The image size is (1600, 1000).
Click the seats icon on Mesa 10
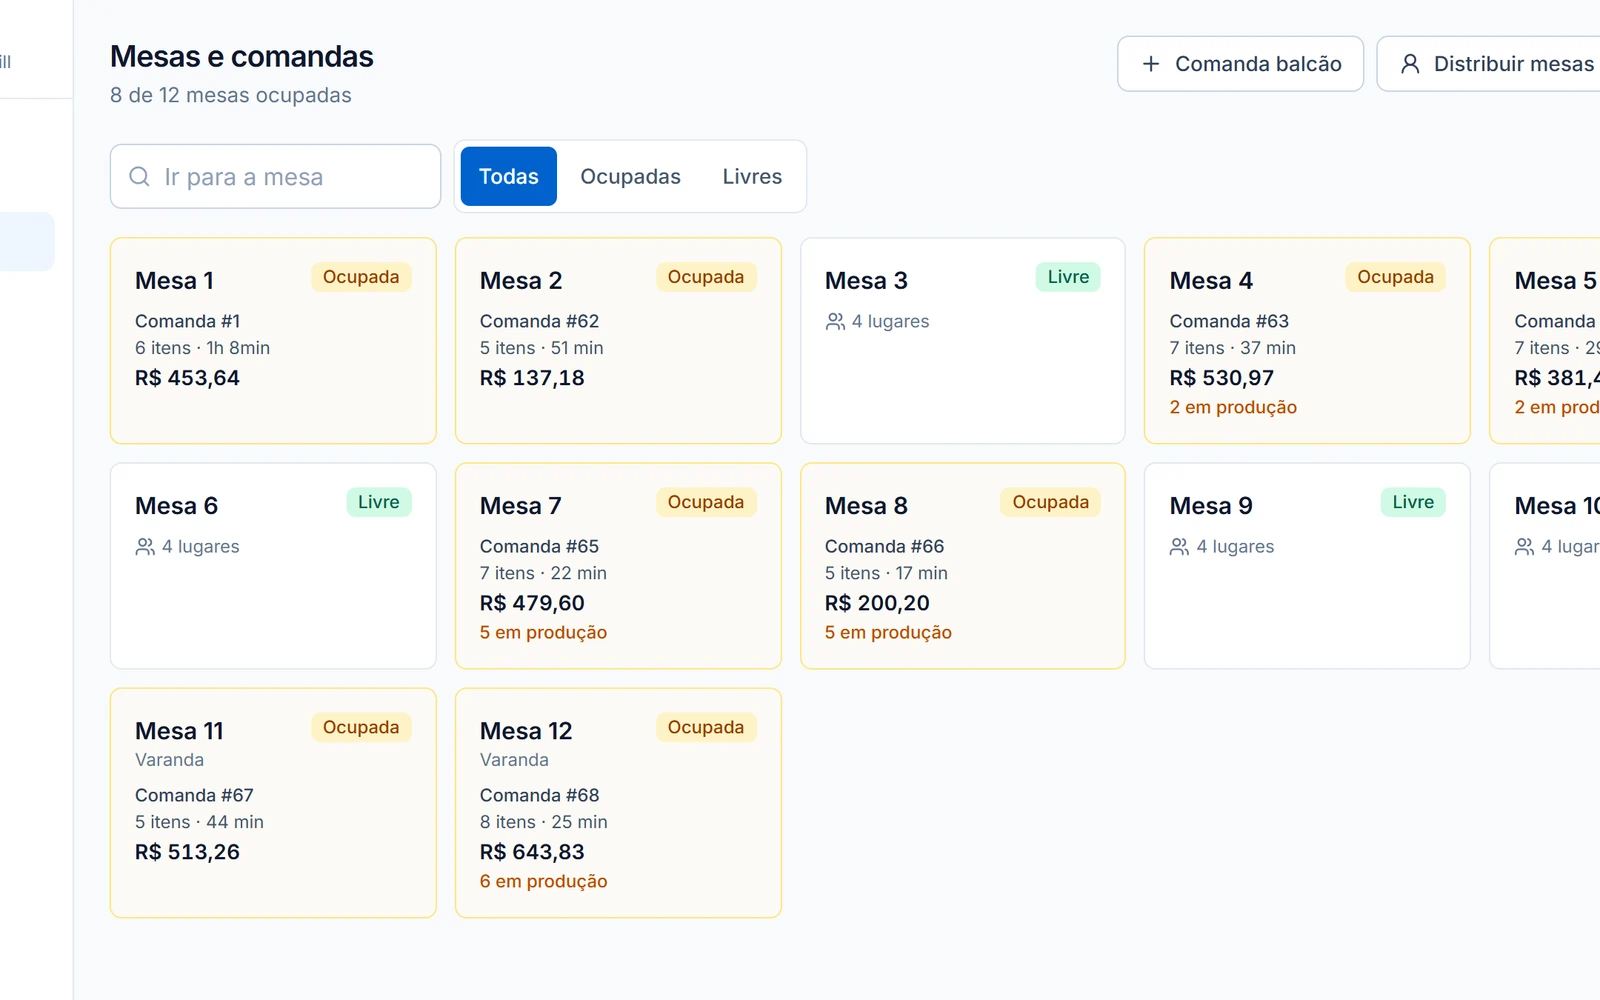point(1525,546)
